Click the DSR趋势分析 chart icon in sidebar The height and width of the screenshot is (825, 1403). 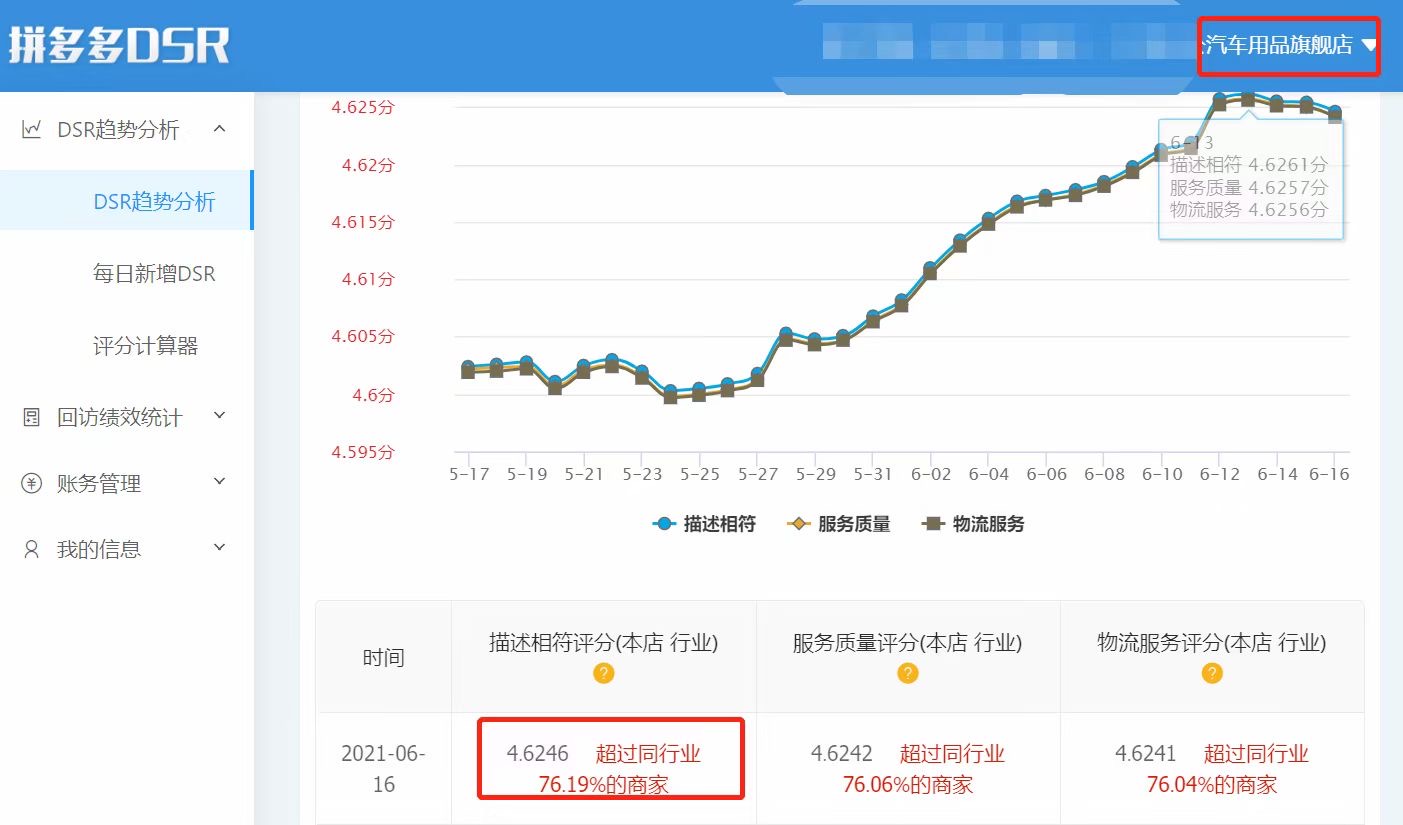[x=31, y=128]
